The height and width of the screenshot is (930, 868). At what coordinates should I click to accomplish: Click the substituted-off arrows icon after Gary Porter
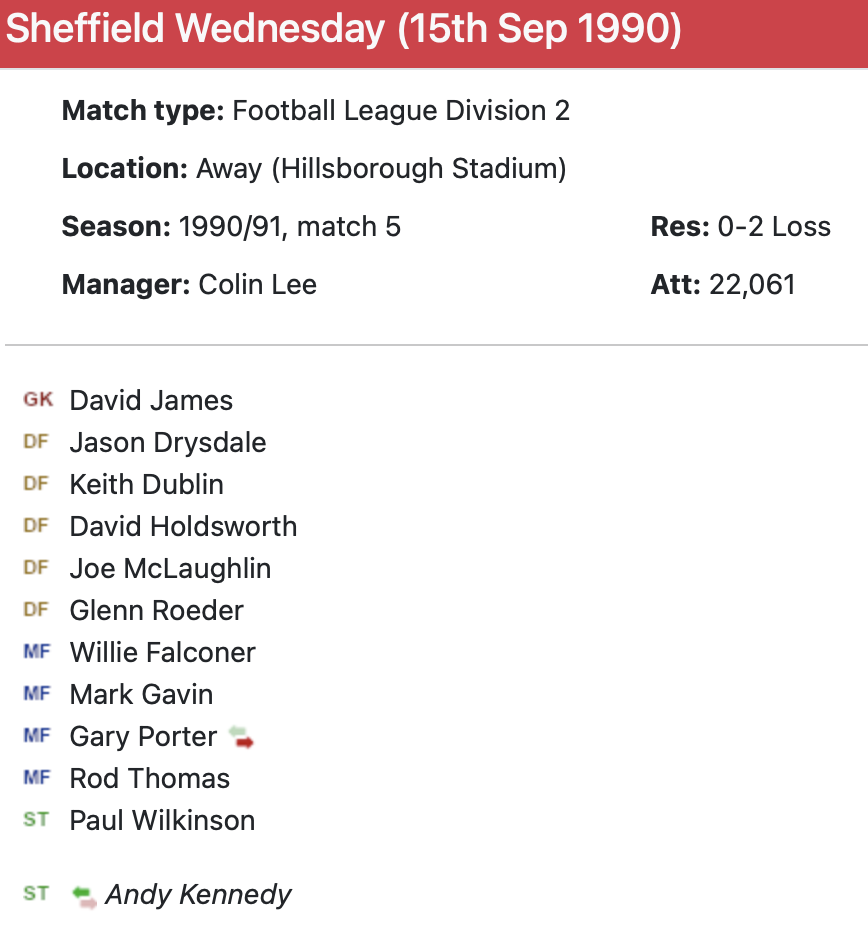click(x=241, y=738)
